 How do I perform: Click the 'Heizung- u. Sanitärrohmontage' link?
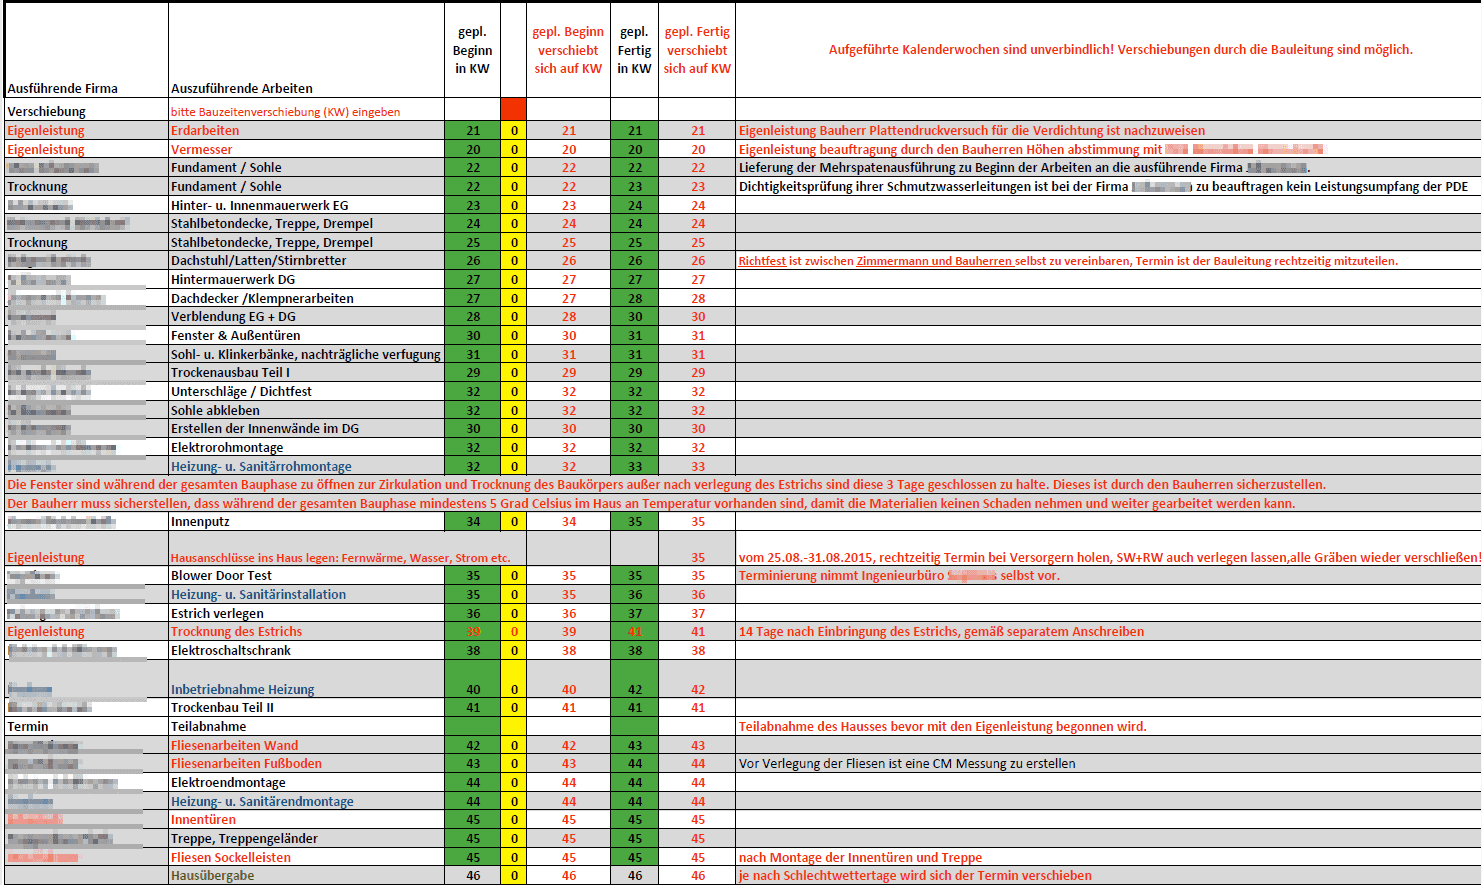point(261,467)
